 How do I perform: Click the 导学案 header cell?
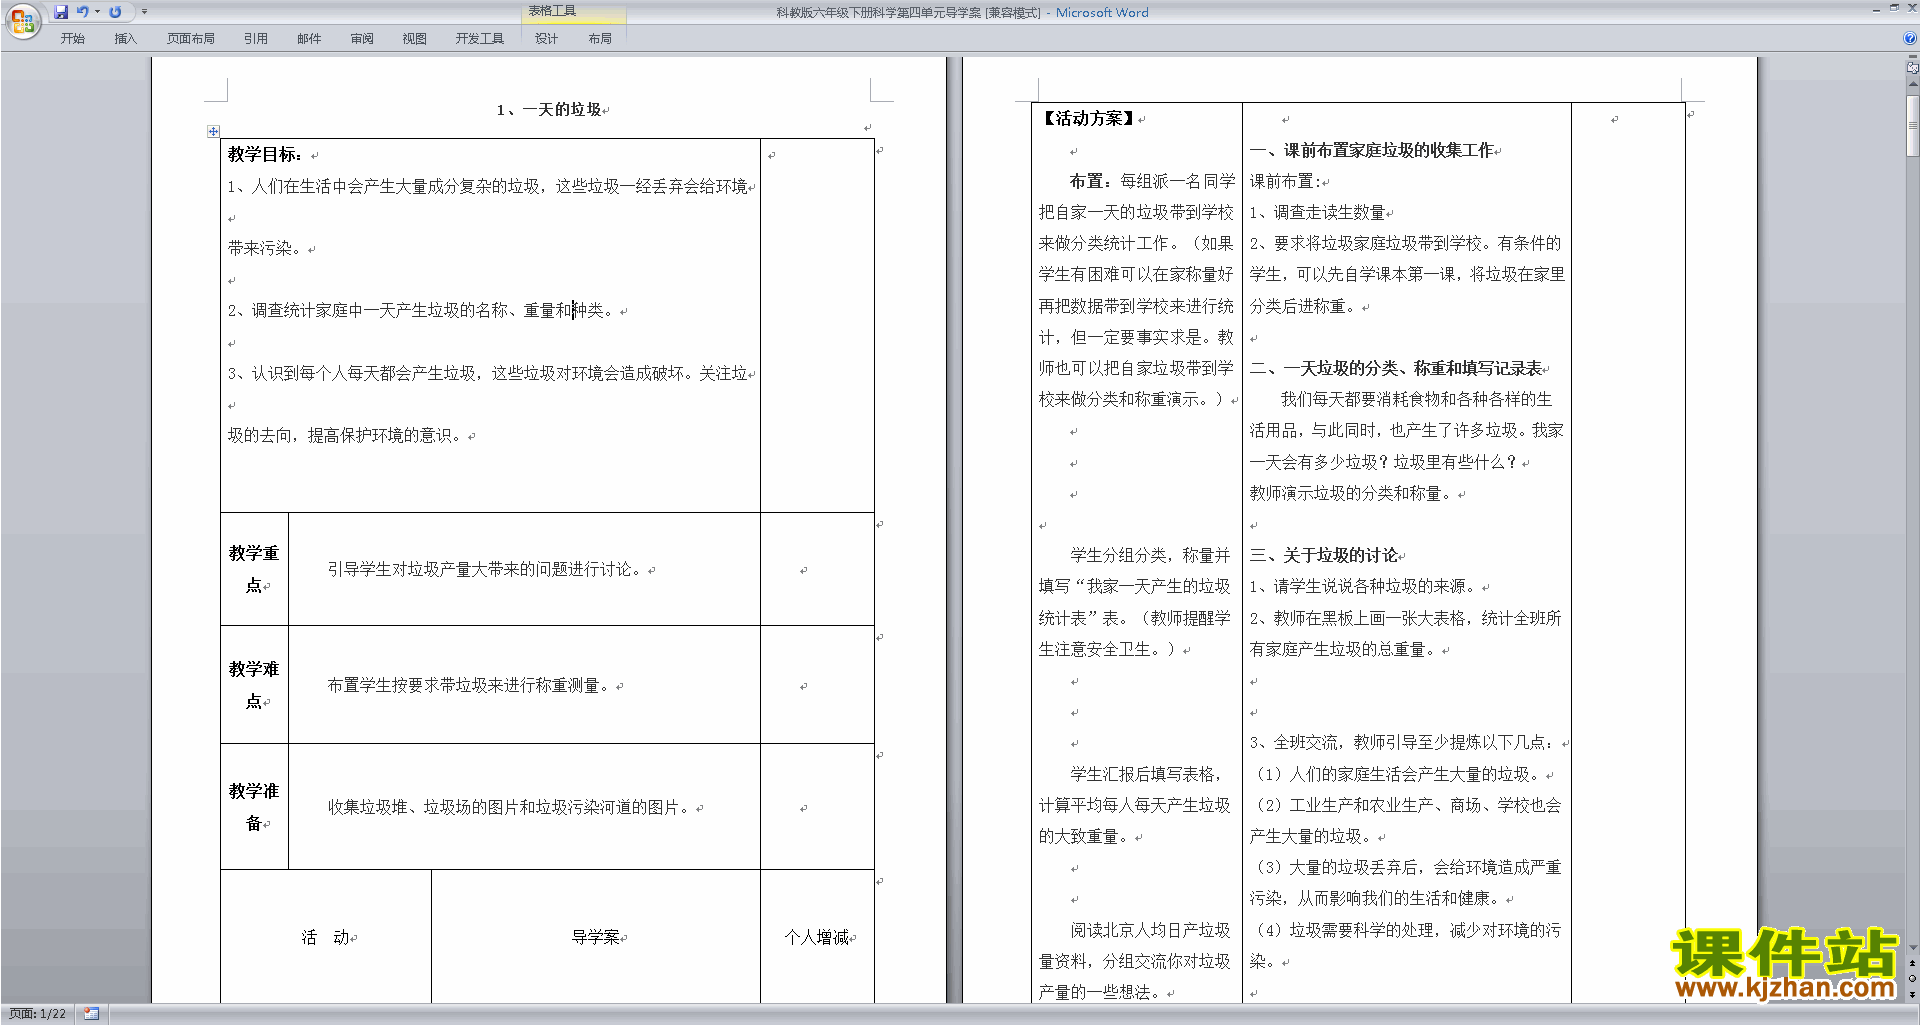(596, 937)
